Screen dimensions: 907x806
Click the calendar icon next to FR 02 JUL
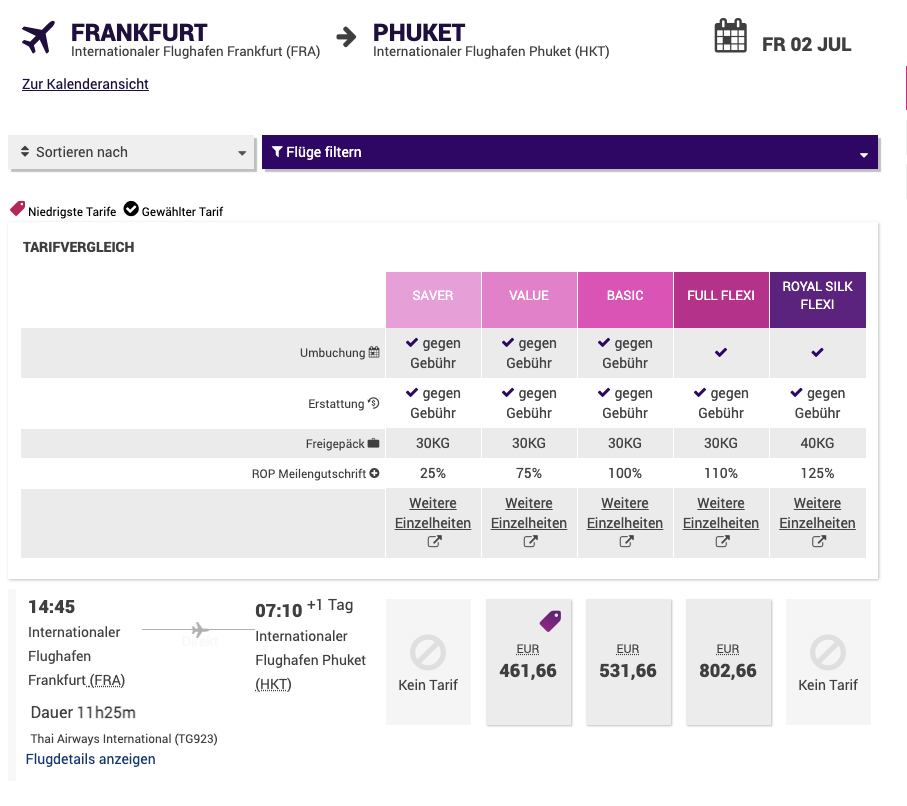731,37
